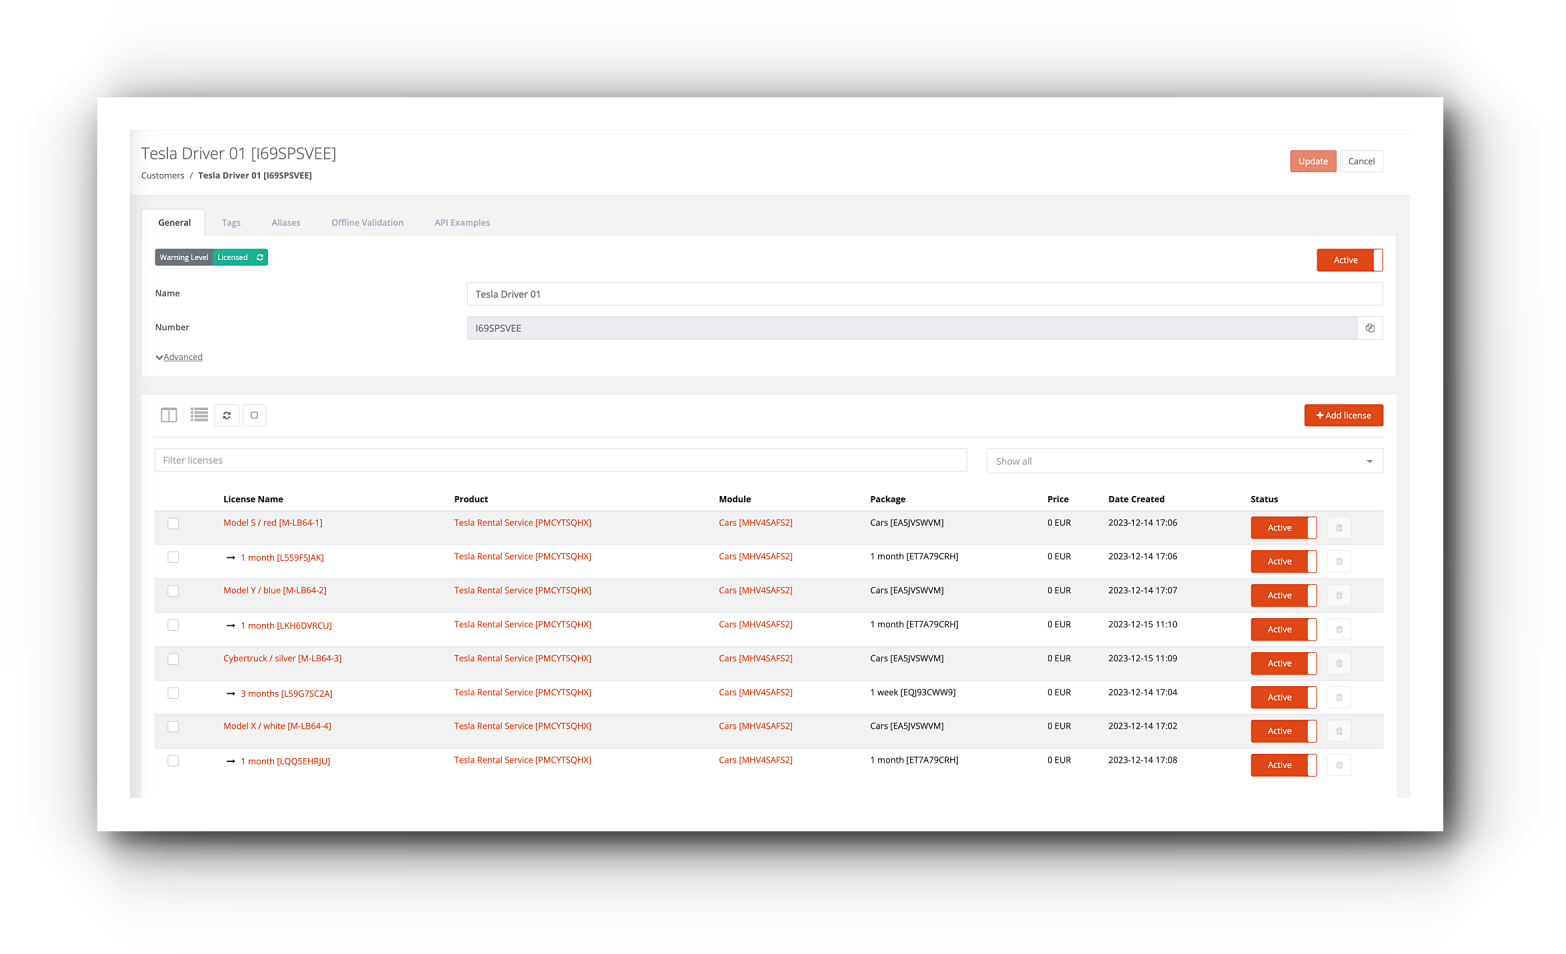This screenshot has height=954, width=1566.
Task: Open Model Y / blue [M-LB64-2] license
Action: point(275,591)
